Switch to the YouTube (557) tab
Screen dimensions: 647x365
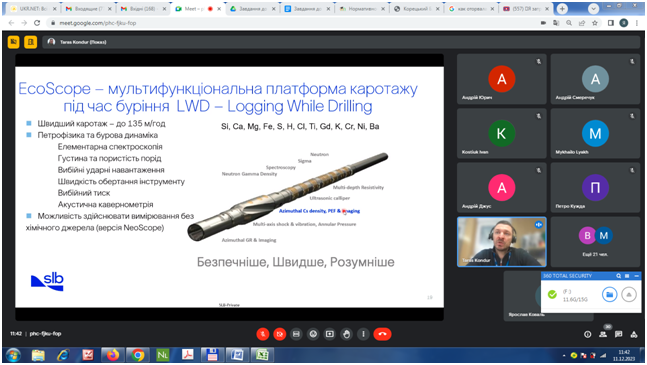coord(526,9)
